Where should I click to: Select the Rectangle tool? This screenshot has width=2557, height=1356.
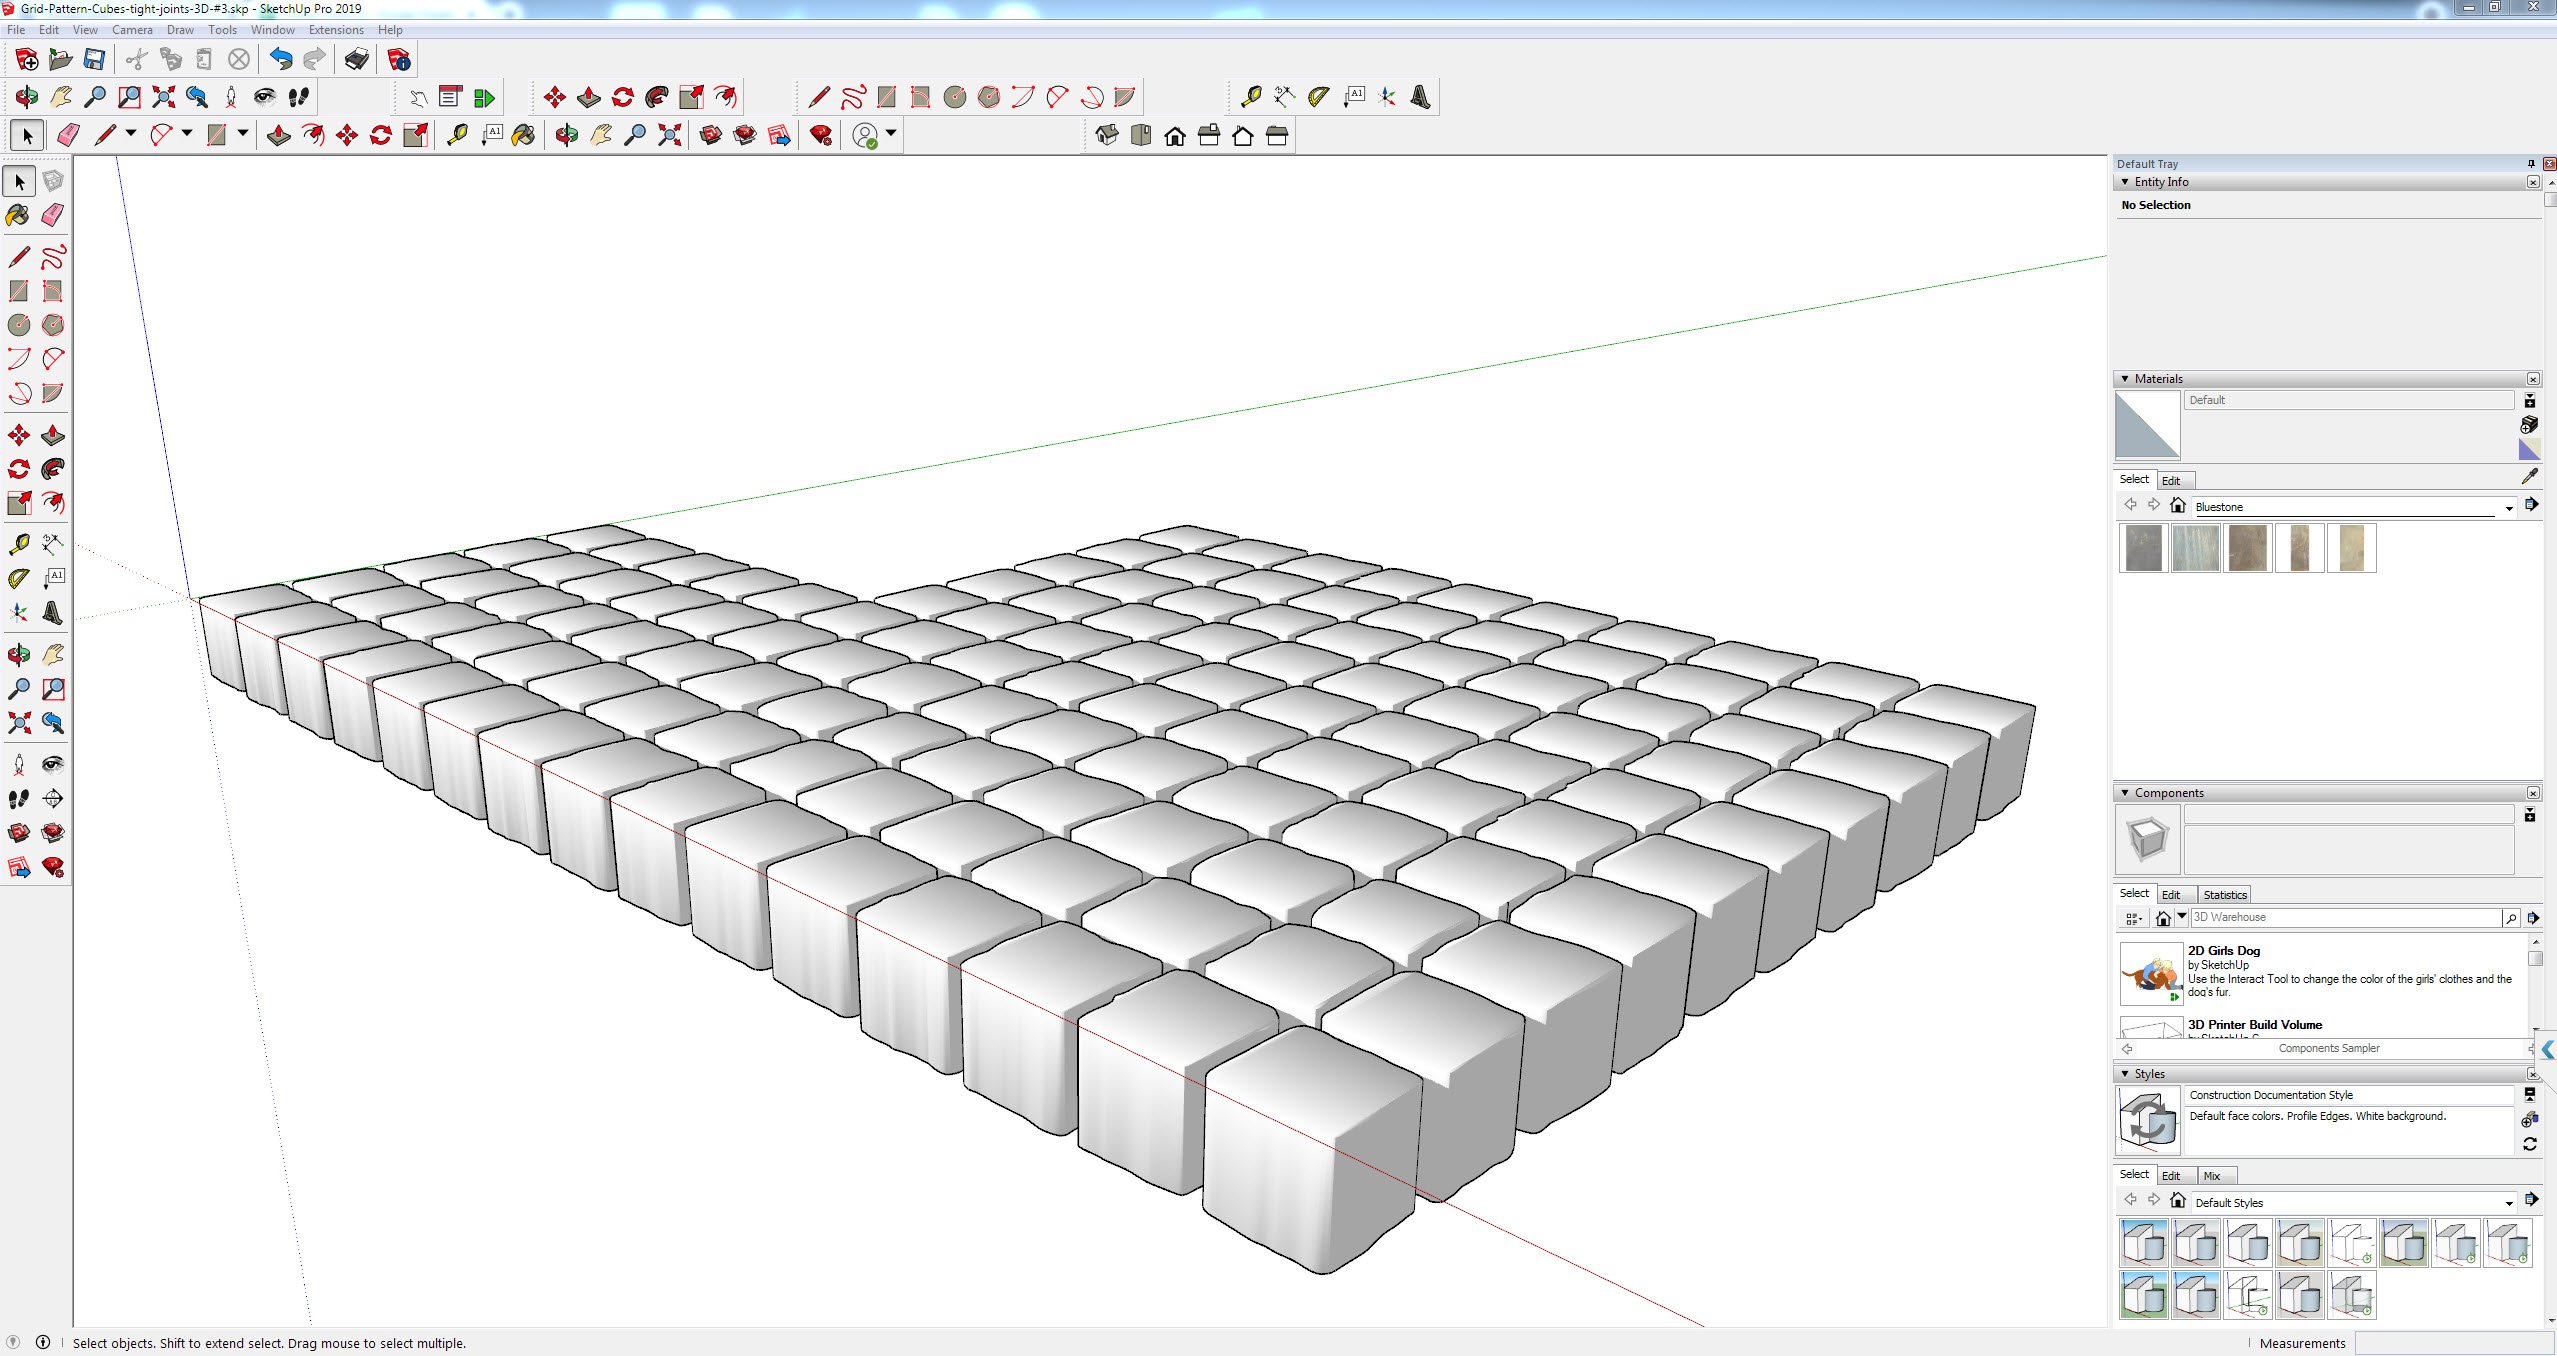(18, 290)
